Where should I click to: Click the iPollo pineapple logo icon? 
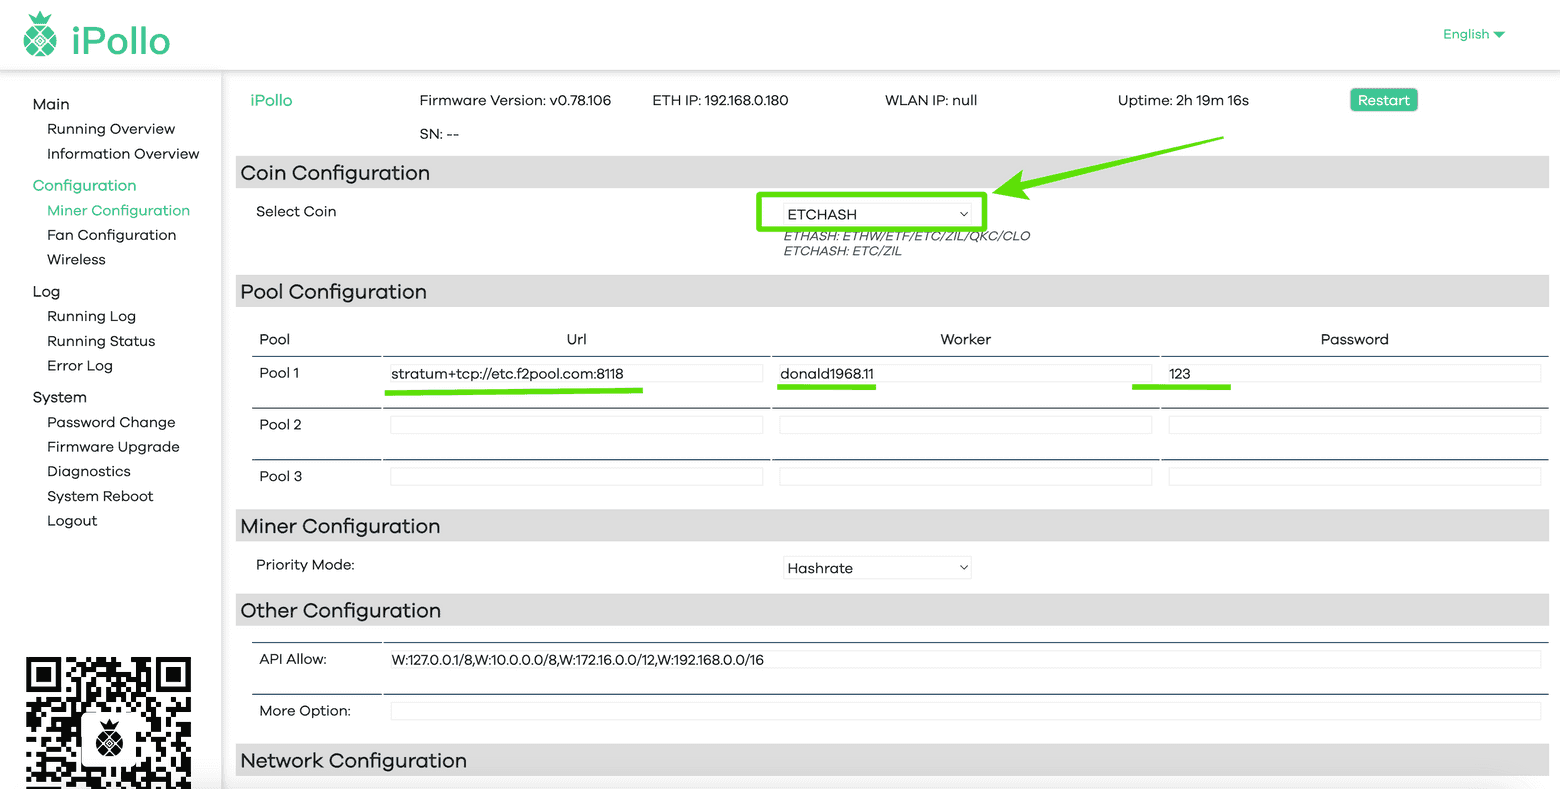point(40,35)
